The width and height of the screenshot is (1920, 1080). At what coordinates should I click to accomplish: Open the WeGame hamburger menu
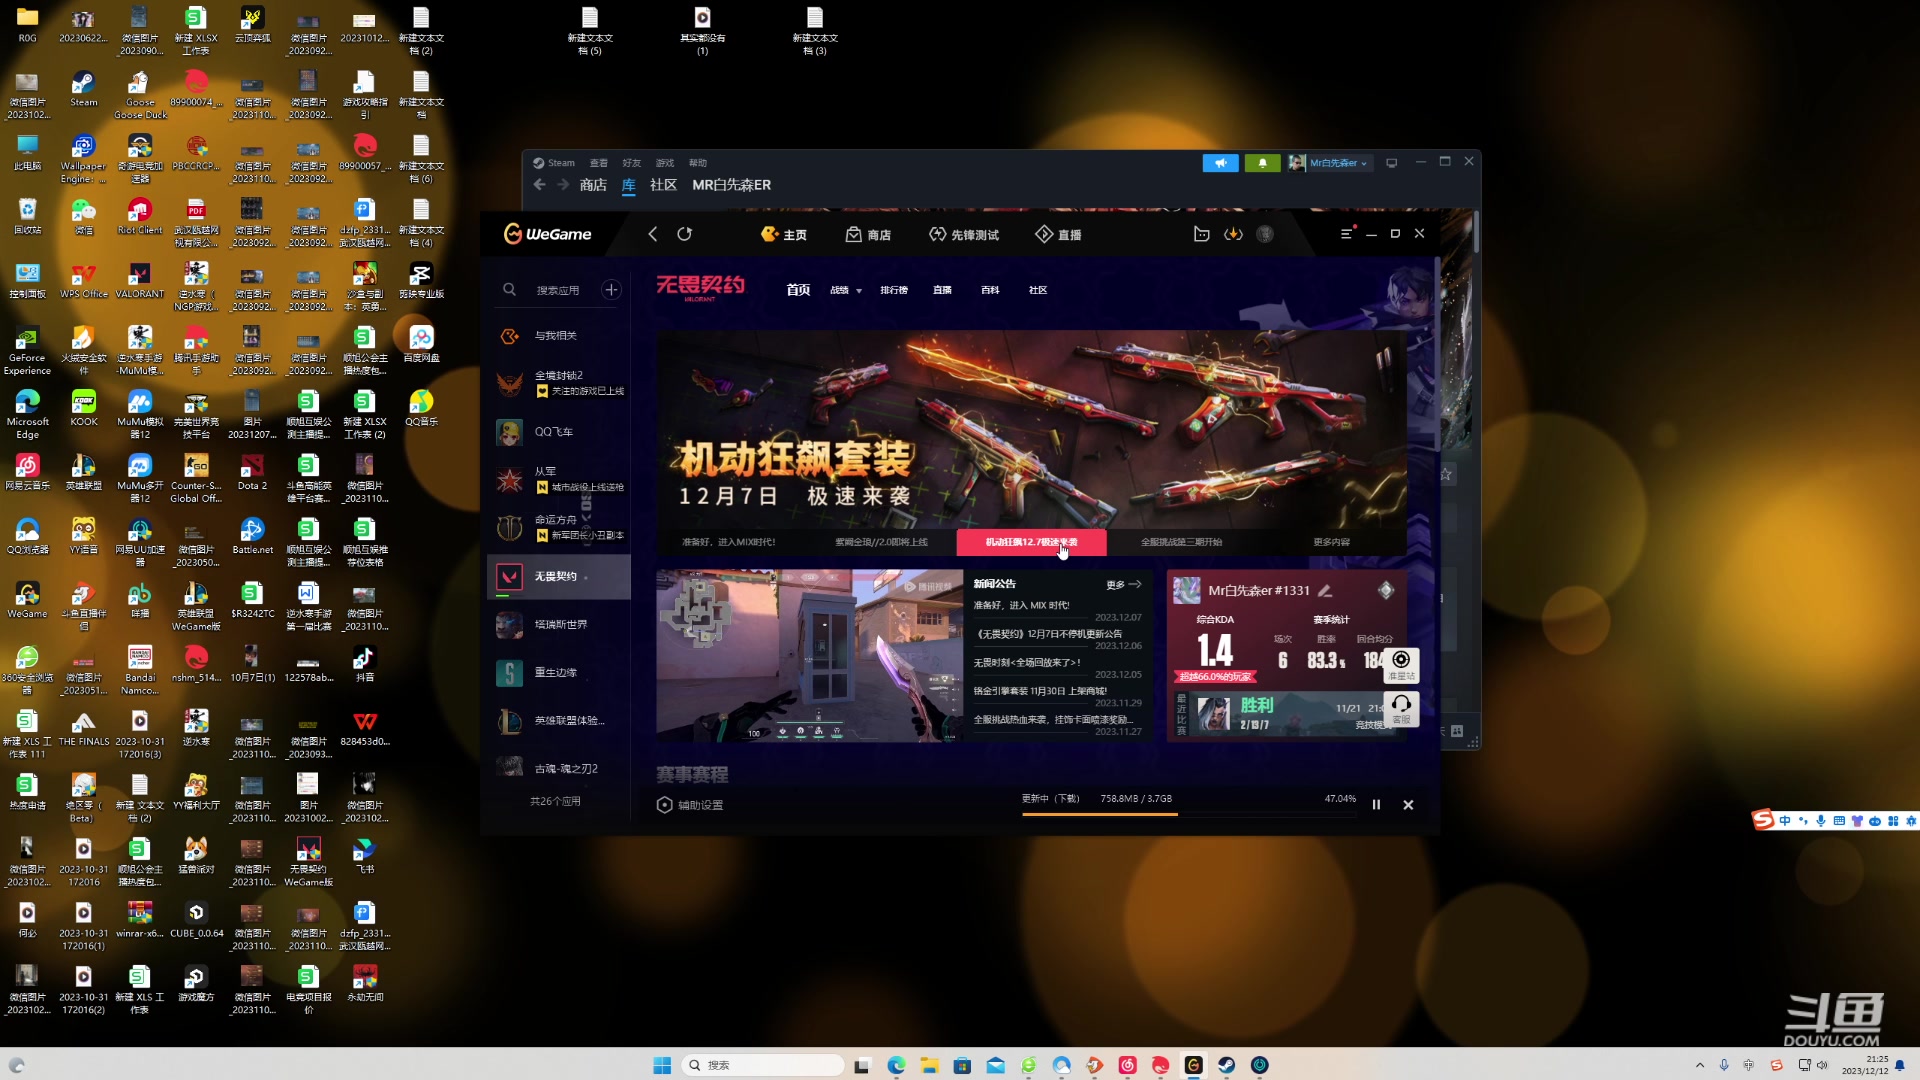click(1346, 234)
